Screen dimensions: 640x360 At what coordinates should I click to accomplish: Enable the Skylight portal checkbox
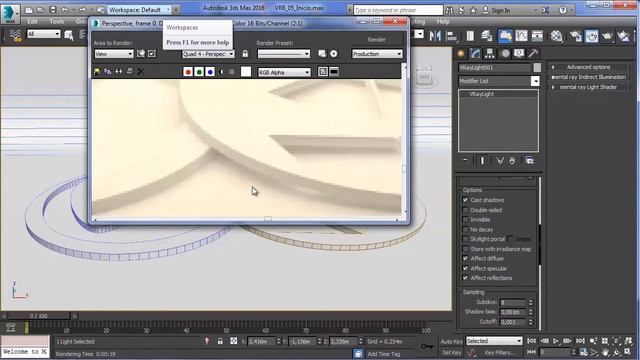pos(465,239)
